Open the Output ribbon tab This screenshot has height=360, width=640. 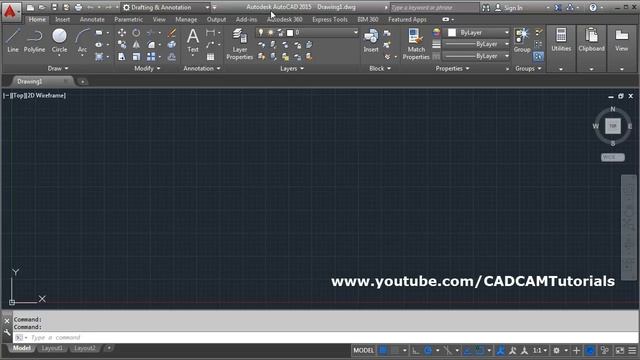pyautogui.click(x=216, y=19)
